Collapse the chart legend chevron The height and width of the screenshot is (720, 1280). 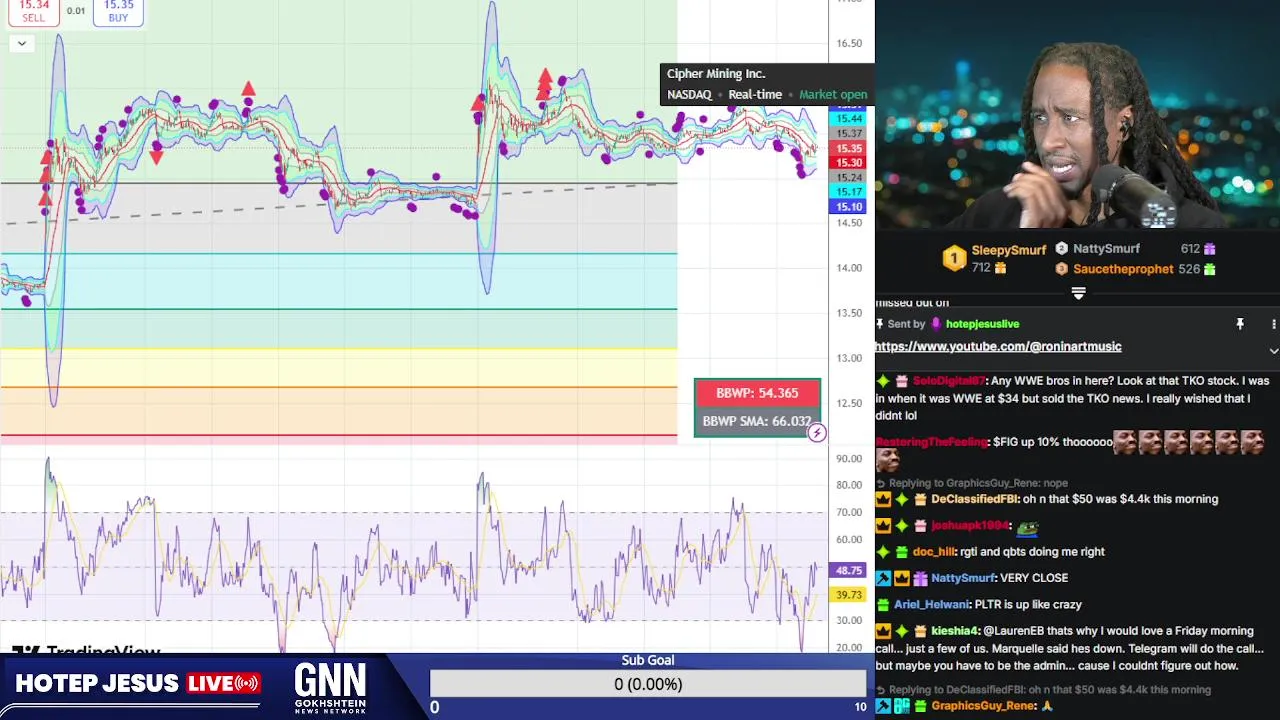point(21,43)
